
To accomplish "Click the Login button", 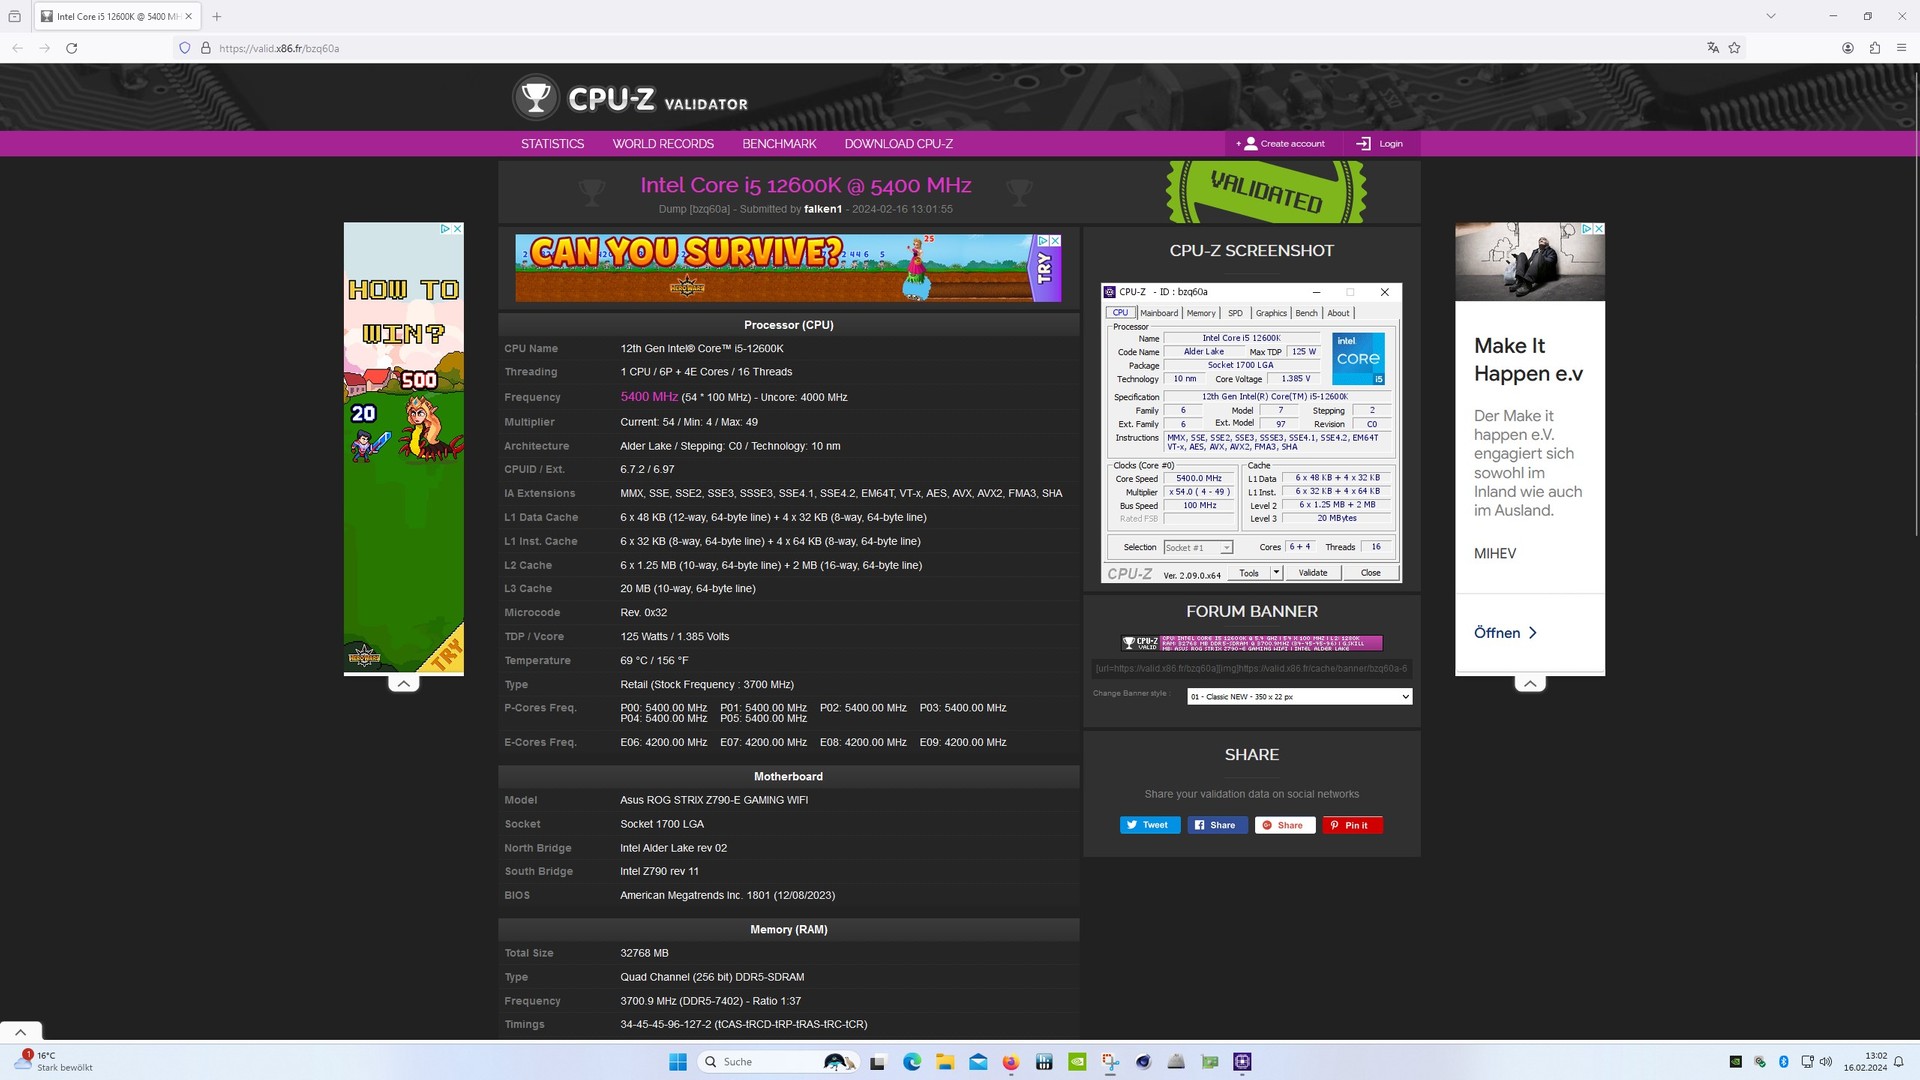I will click(x=1379, y=144).
